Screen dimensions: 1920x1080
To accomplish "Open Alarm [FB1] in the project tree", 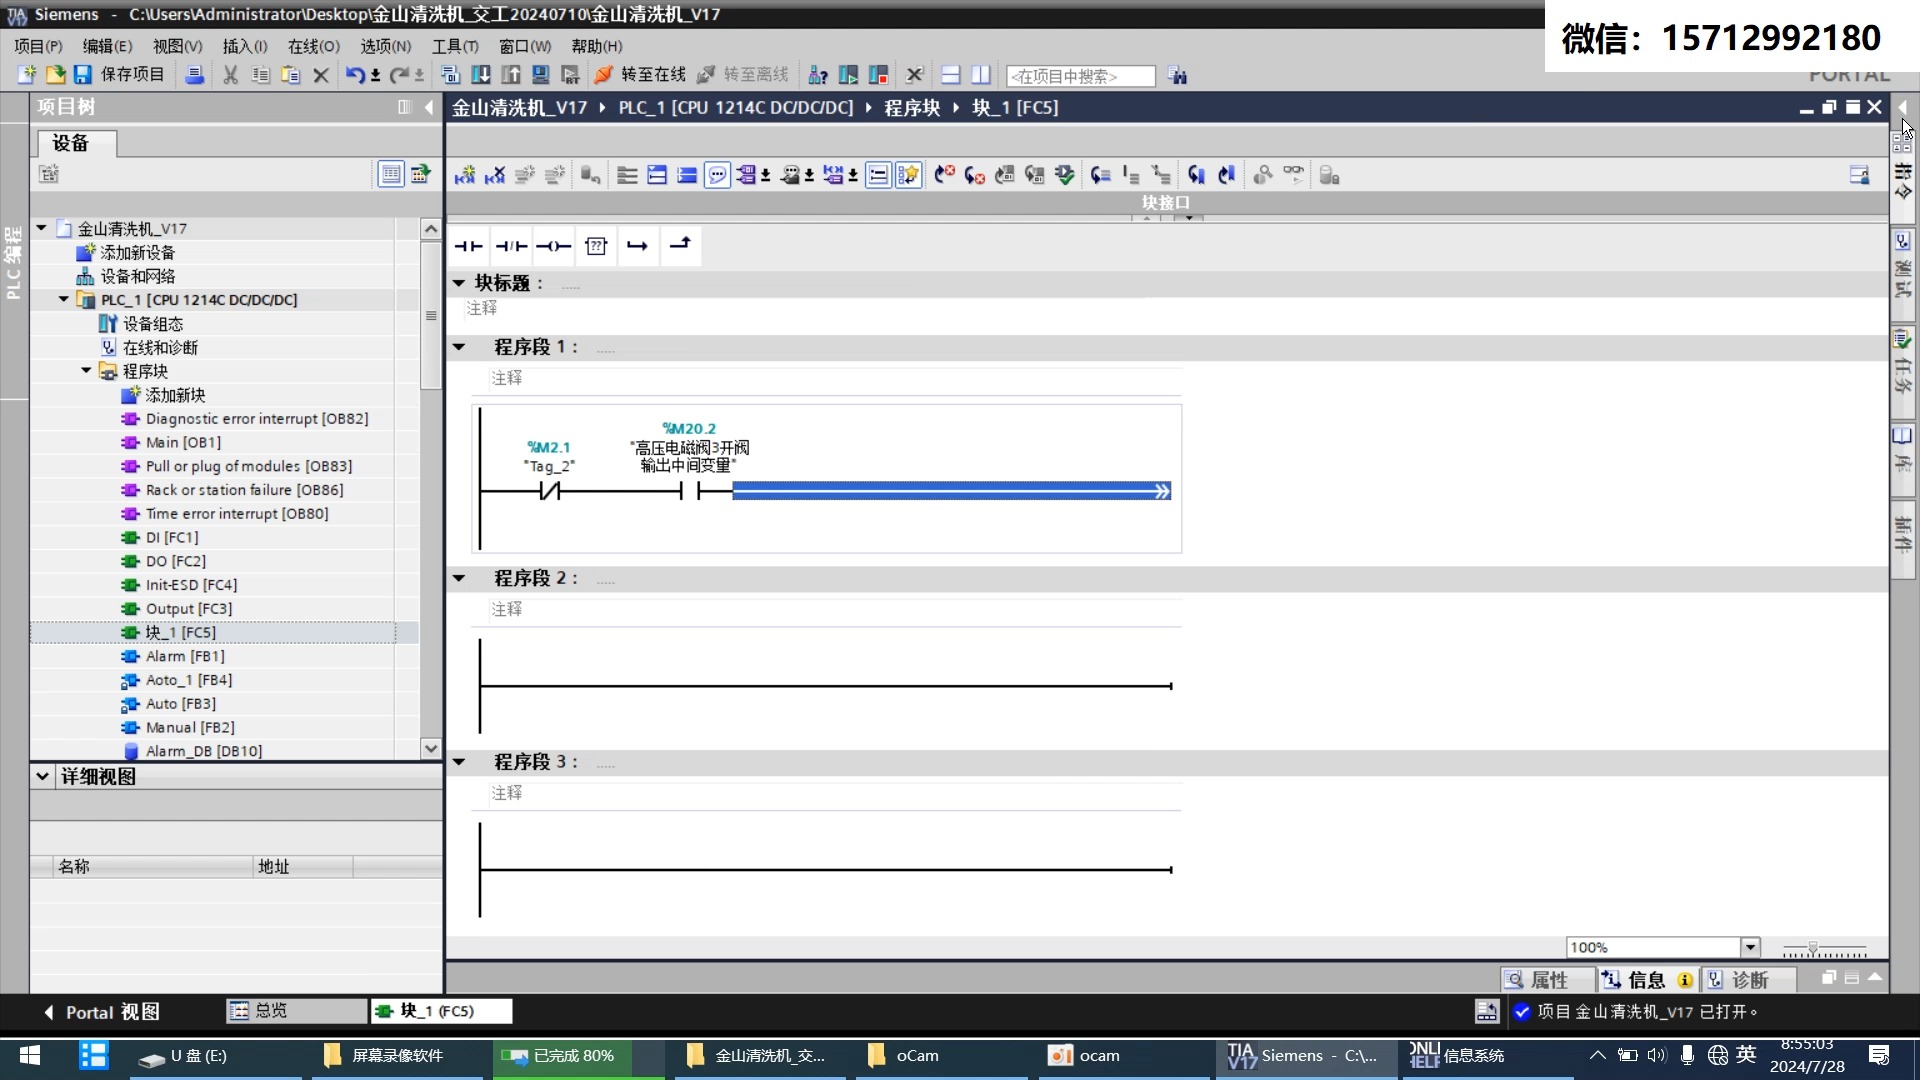I will 185,656.
